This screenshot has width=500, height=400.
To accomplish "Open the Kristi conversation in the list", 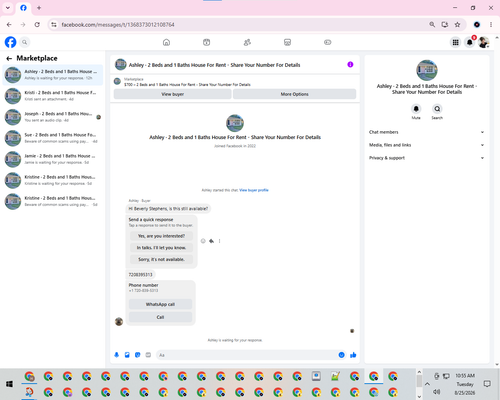I will (x=53, y=96).
